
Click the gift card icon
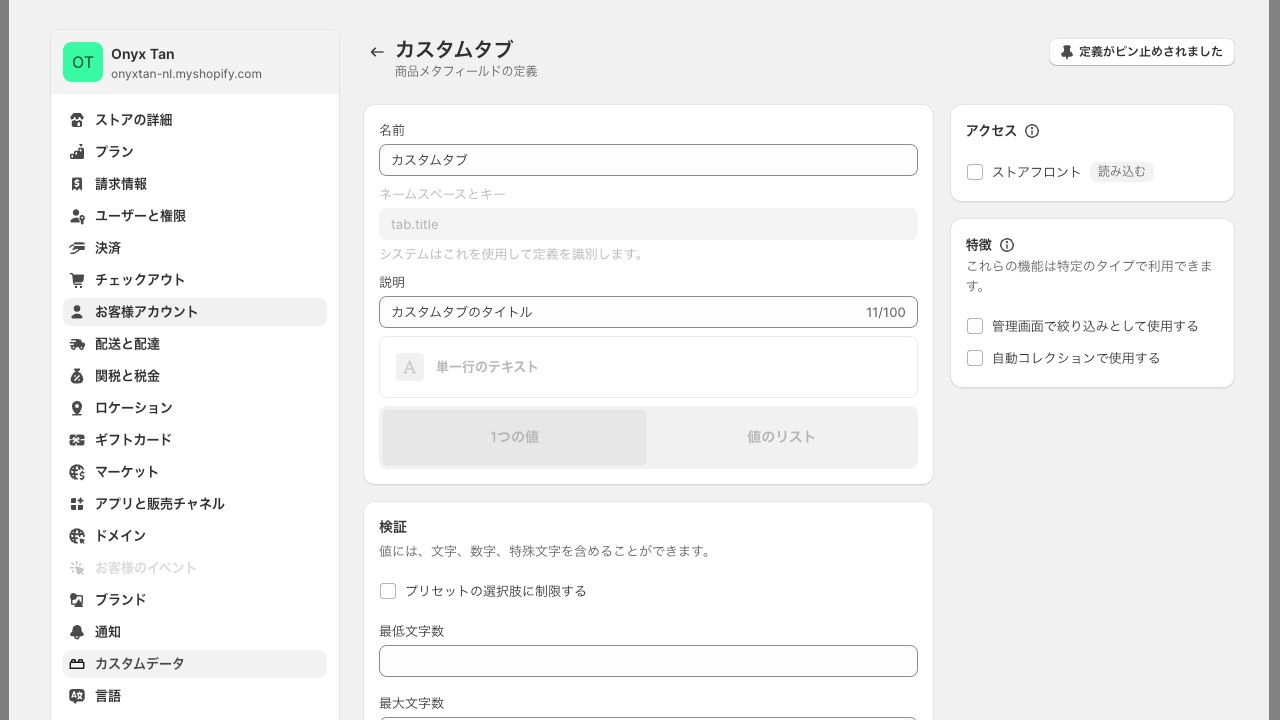tap(77, 440)
